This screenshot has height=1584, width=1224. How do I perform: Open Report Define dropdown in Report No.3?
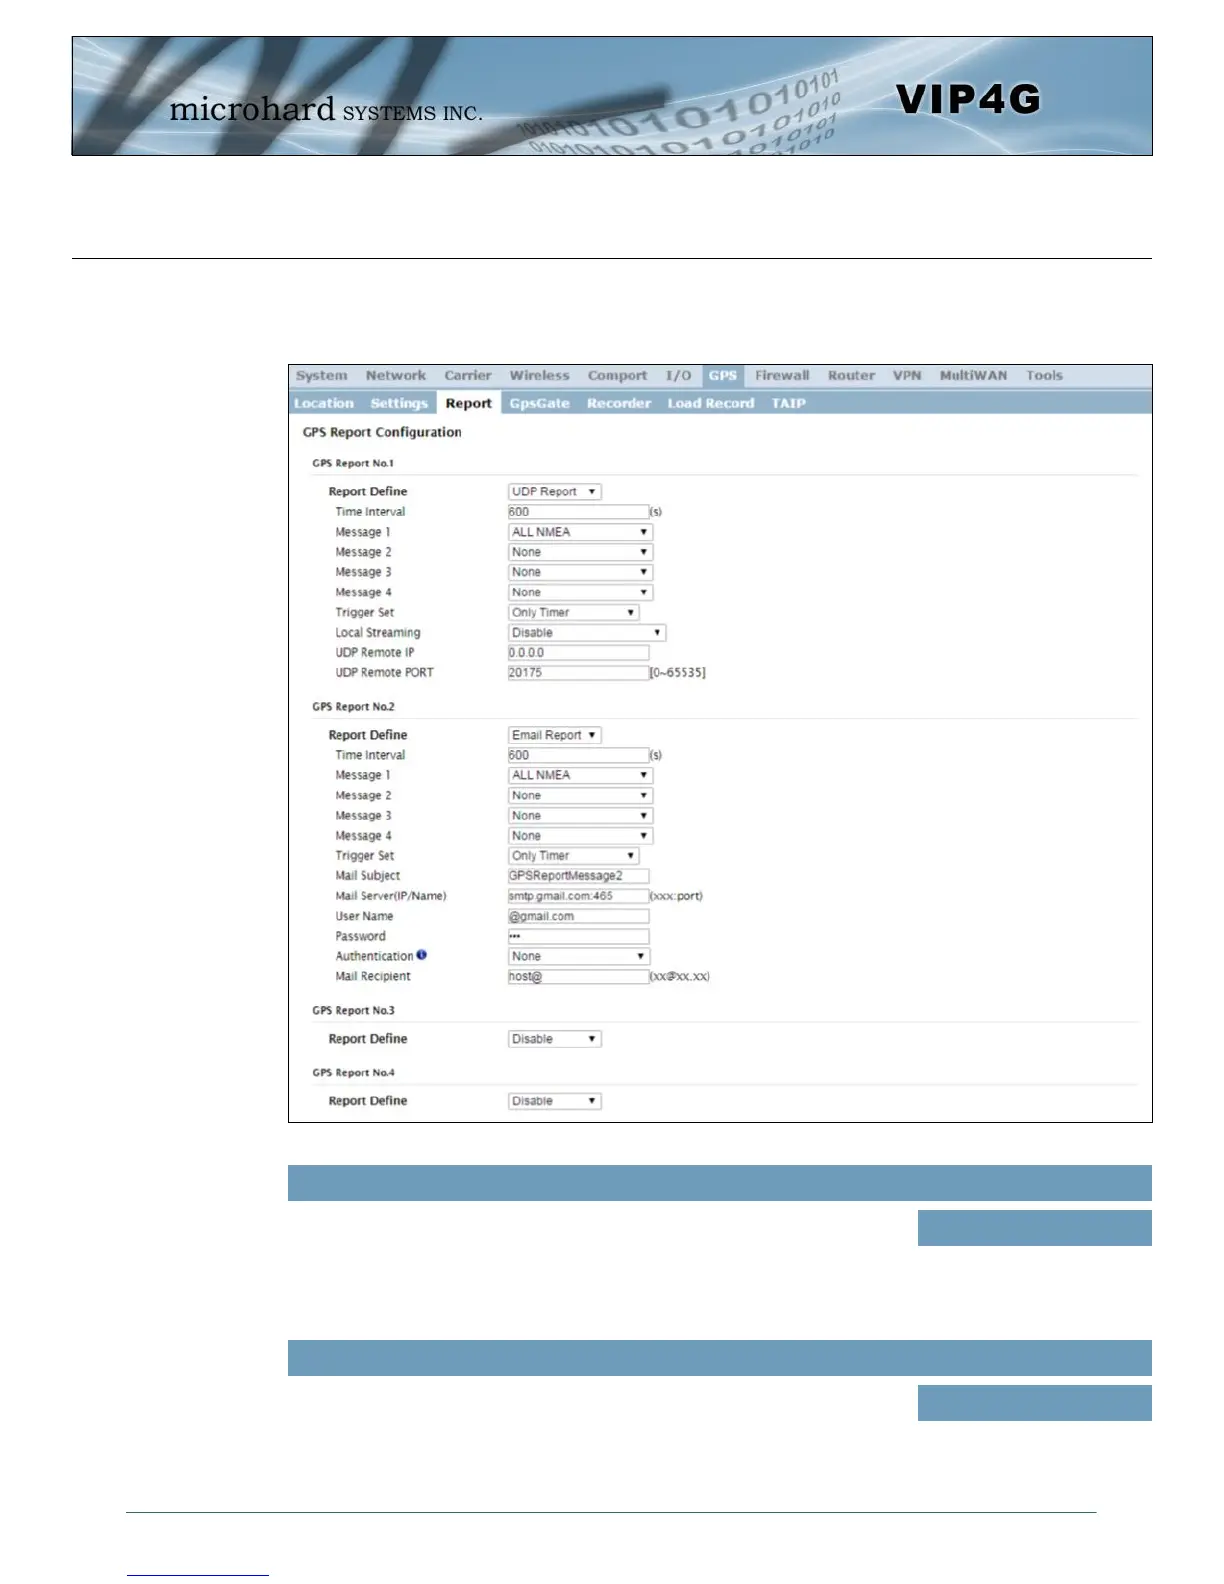coord(555,1039)
